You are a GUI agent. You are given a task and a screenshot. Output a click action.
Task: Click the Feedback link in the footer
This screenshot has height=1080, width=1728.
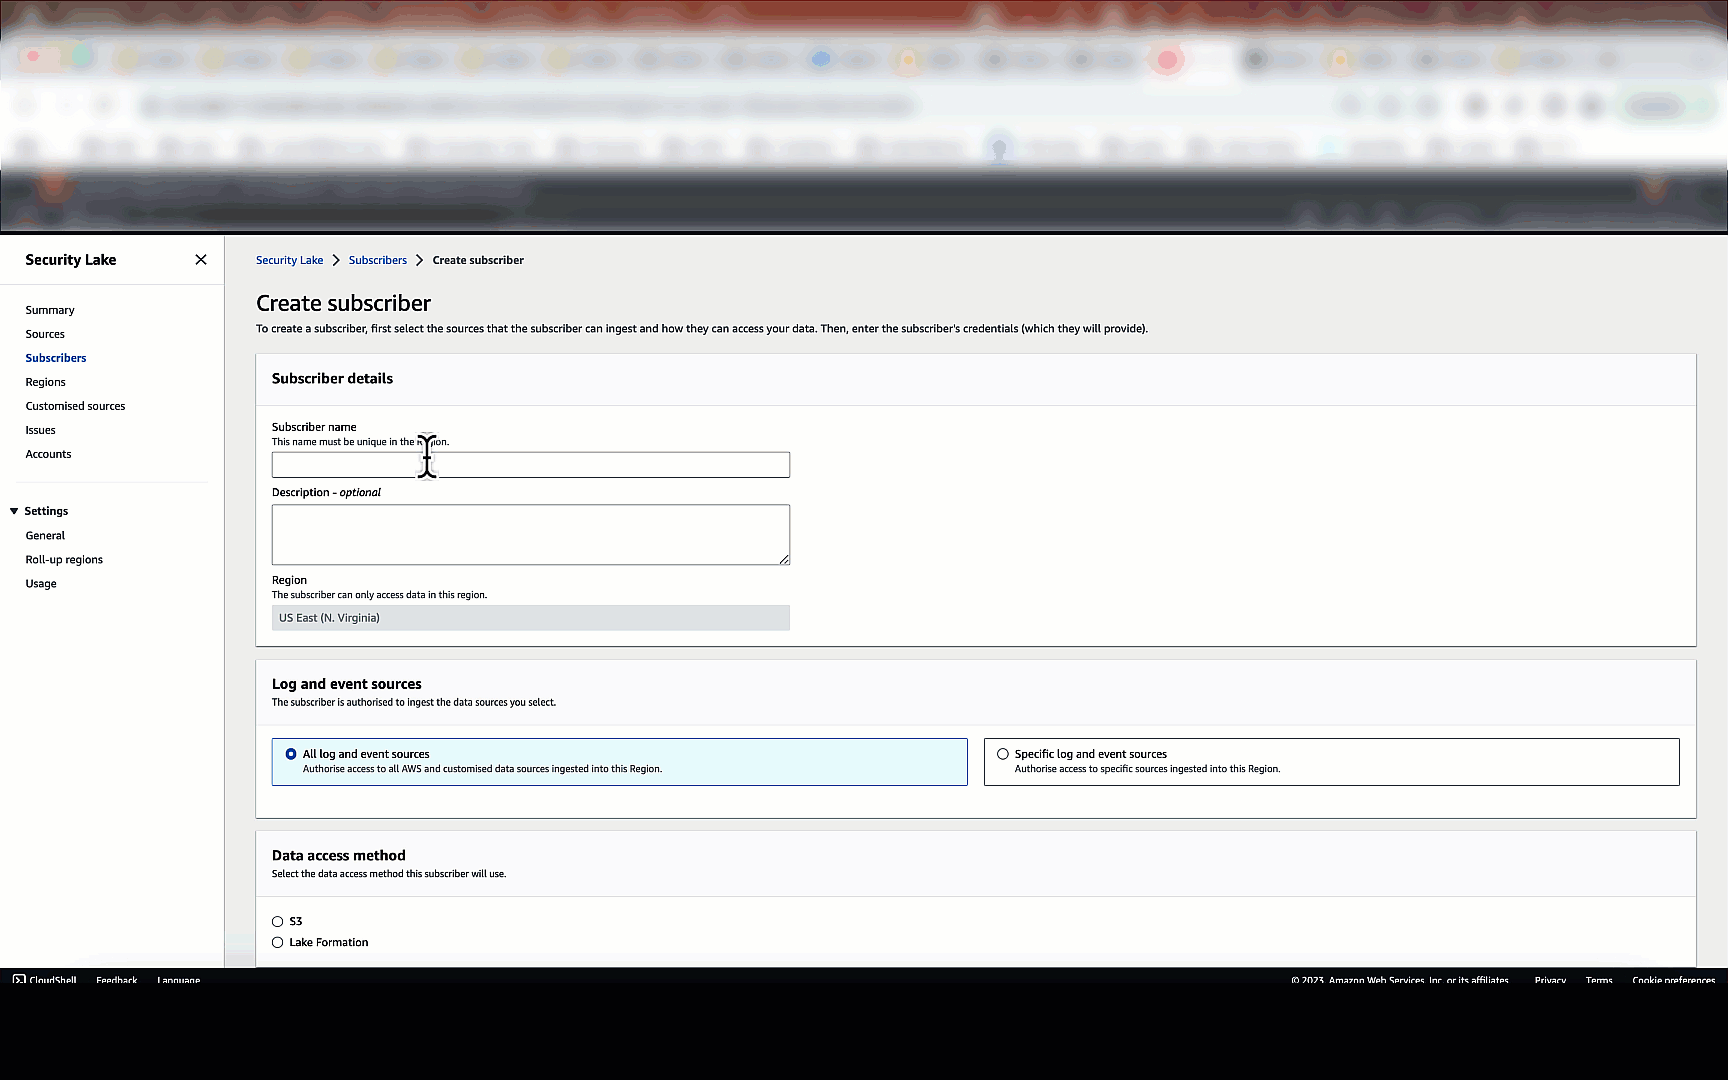click(x=117, y=980)
